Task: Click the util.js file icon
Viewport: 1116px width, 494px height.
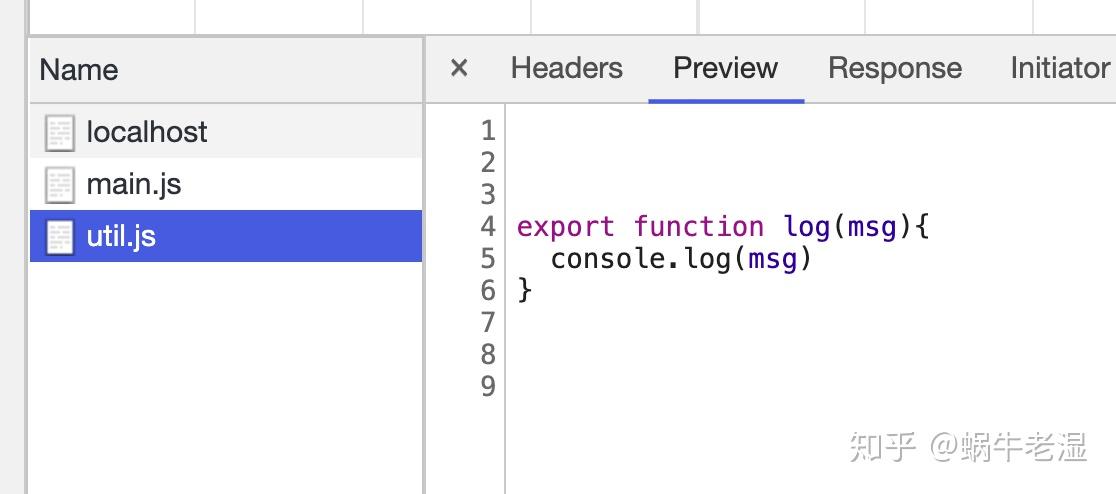Action: [60, 237]
